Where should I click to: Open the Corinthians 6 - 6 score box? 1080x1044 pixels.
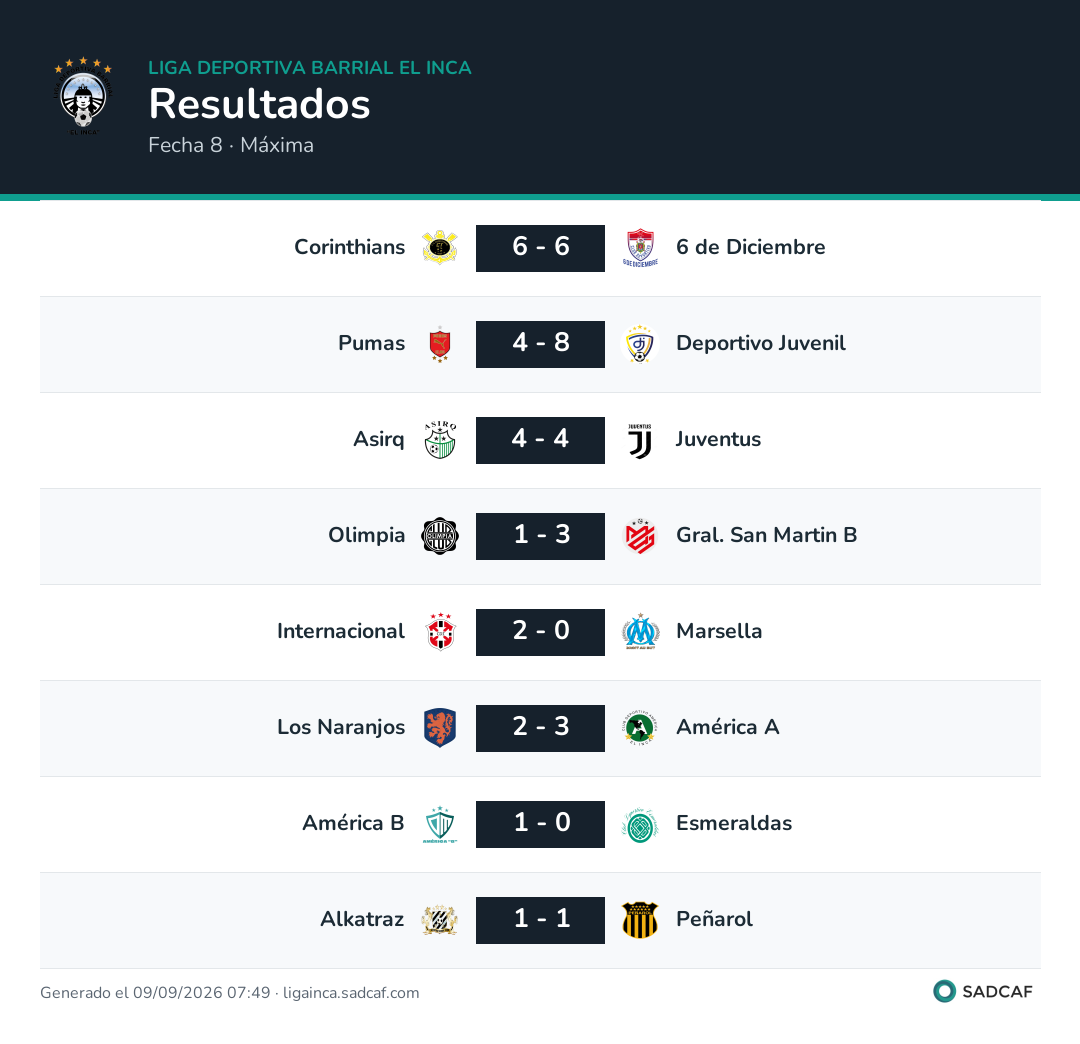[541, 248]
